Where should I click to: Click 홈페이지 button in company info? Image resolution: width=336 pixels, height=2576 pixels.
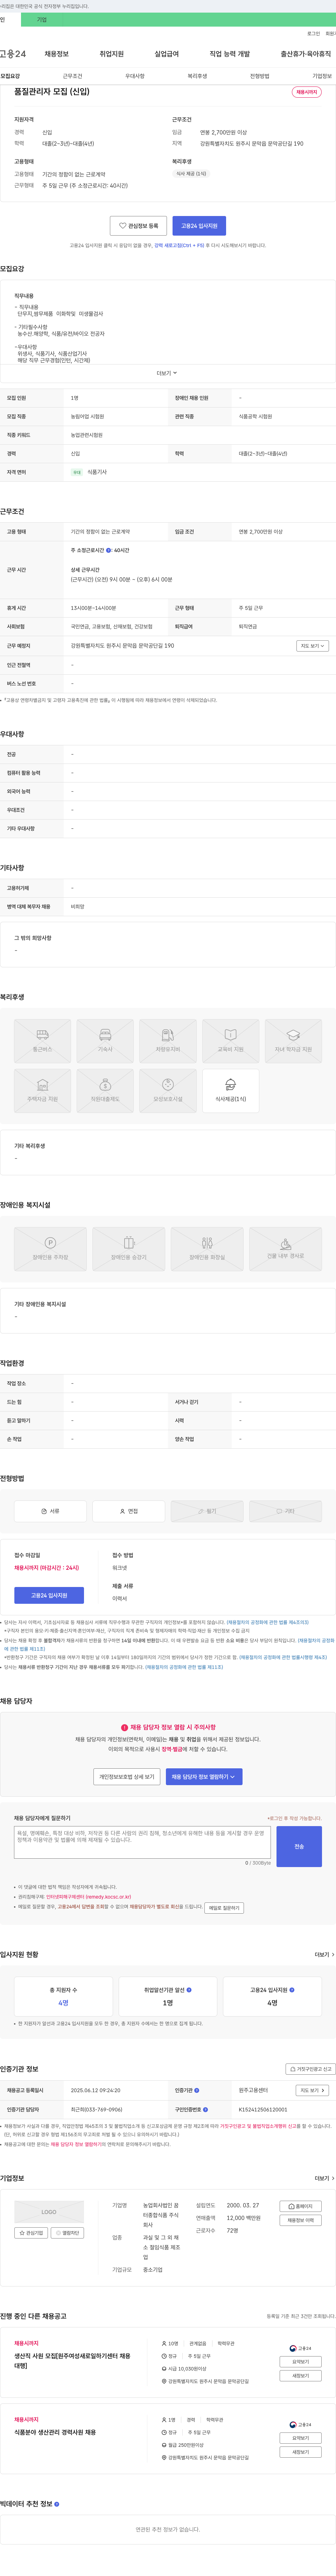301,2206
